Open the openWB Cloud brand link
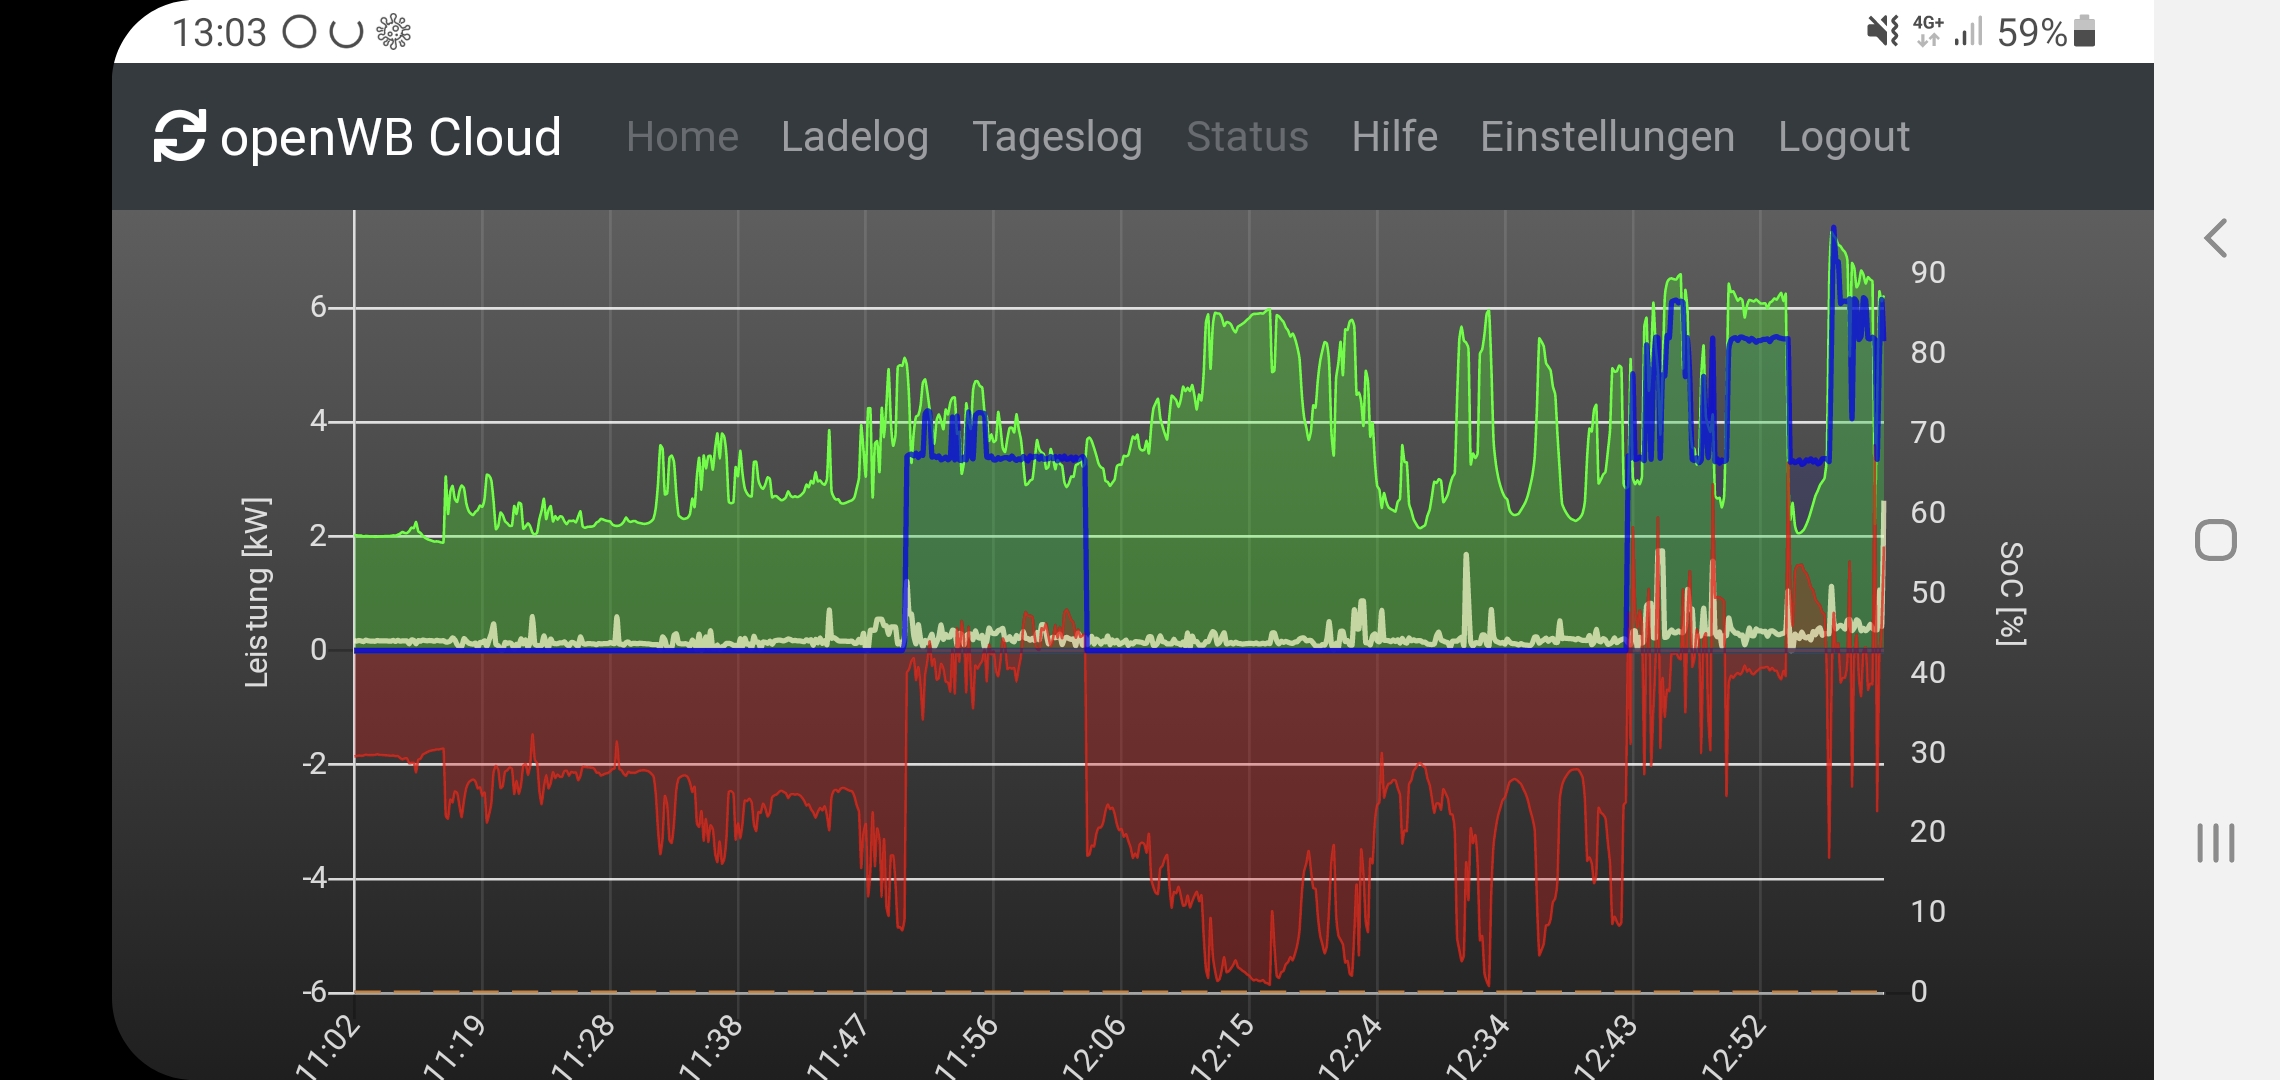The width and height of the screenshot is (2280, 1080). (x=390, y=137)
